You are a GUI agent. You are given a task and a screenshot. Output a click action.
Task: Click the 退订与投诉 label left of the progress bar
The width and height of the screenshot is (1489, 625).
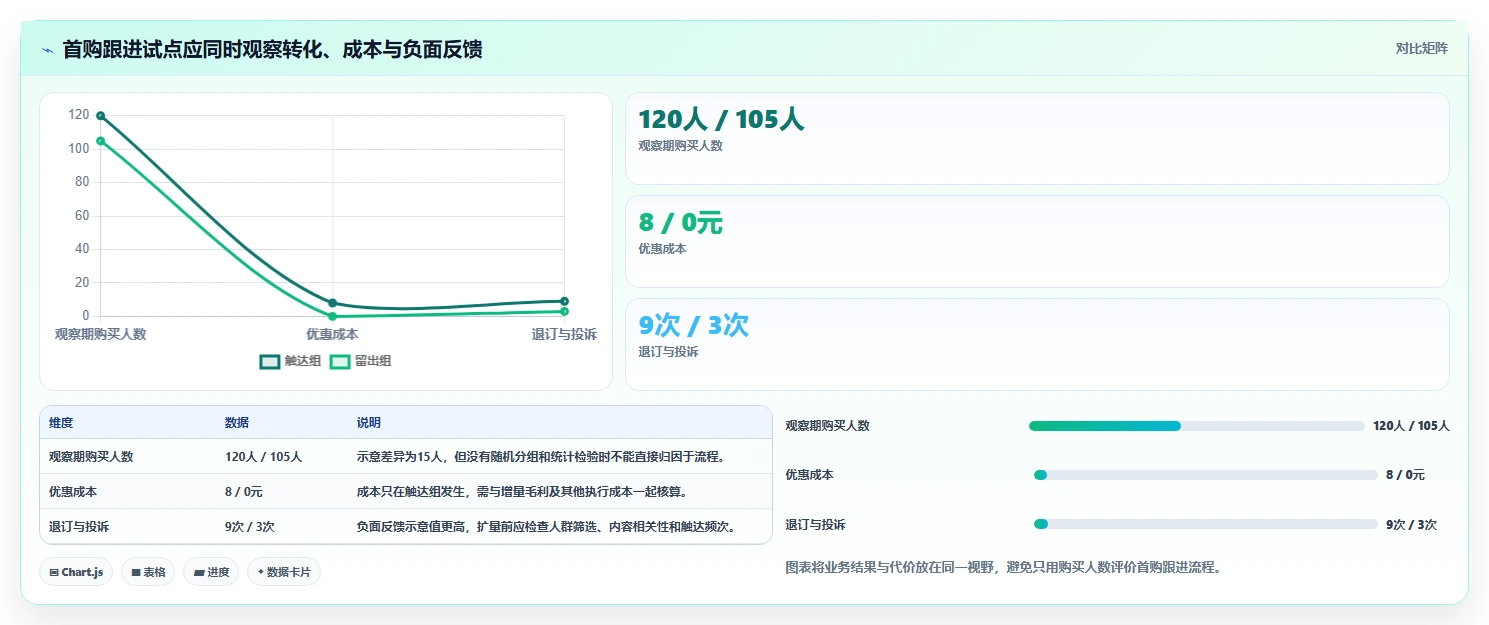click(816, 525)
